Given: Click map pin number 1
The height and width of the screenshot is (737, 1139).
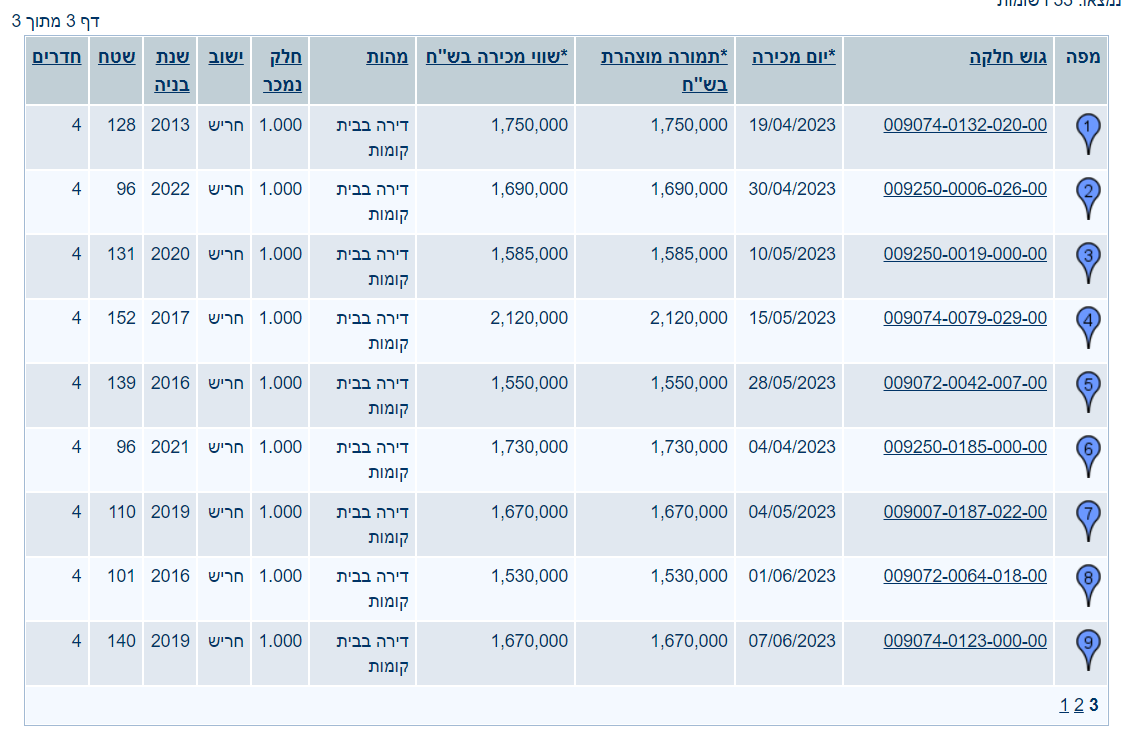Looking at the screenshot, I should pyautogui.click(x=1089, y=130).
